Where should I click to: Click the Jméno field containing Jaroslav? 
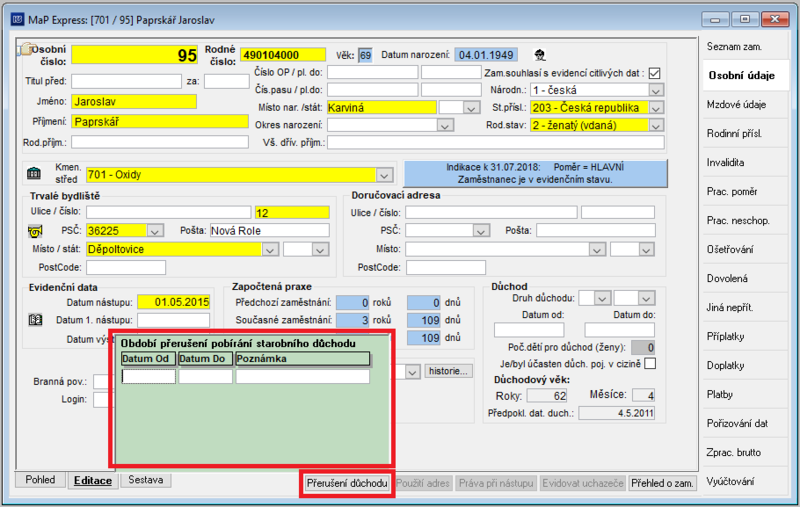coord(134,102)
